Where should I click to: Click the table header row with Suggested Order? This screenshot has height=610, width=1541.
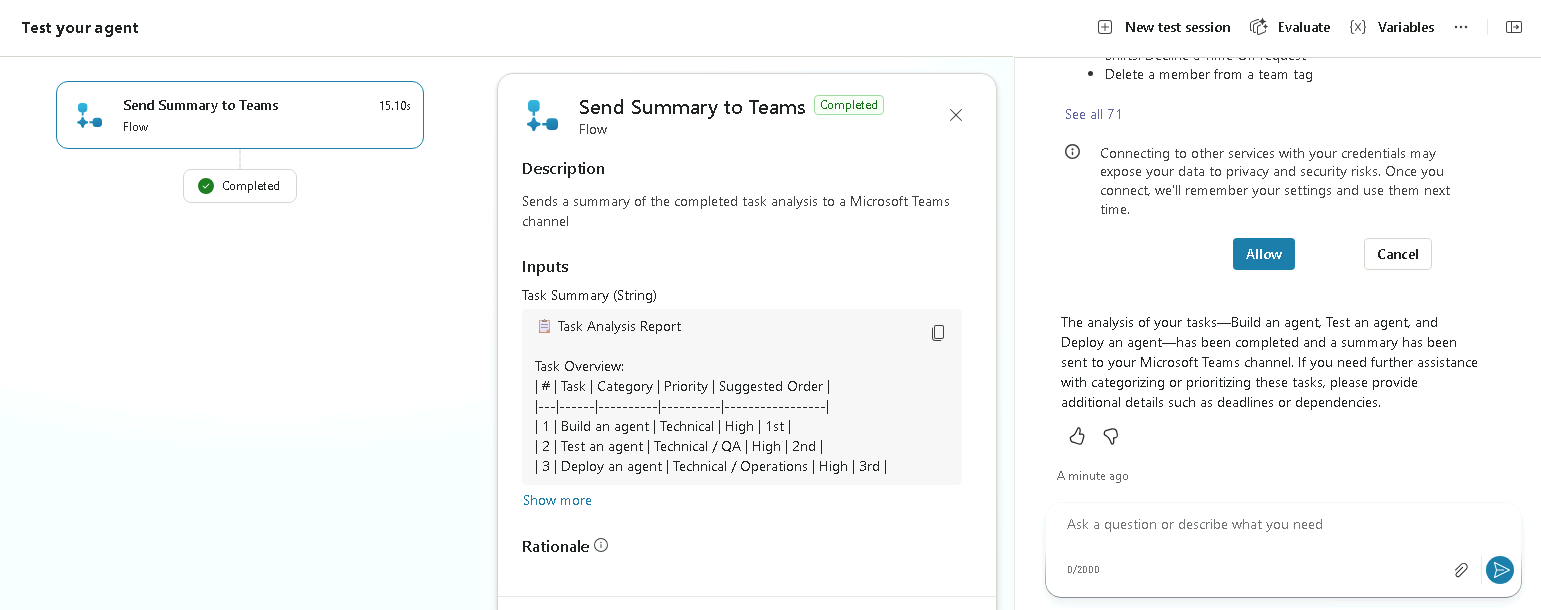(x=682, y=386)
